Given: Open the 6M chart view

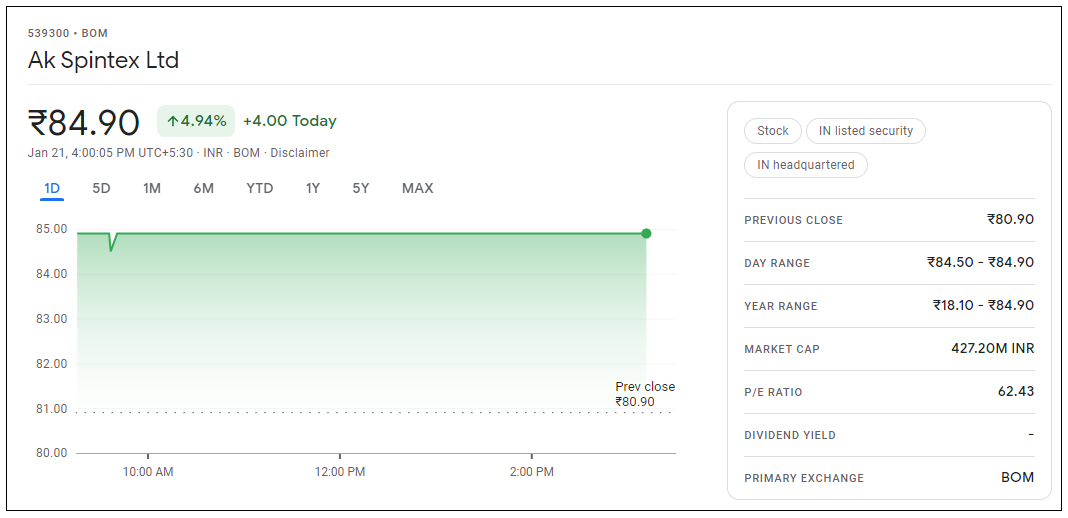Looking at the screenshot, I should [204, 188].
